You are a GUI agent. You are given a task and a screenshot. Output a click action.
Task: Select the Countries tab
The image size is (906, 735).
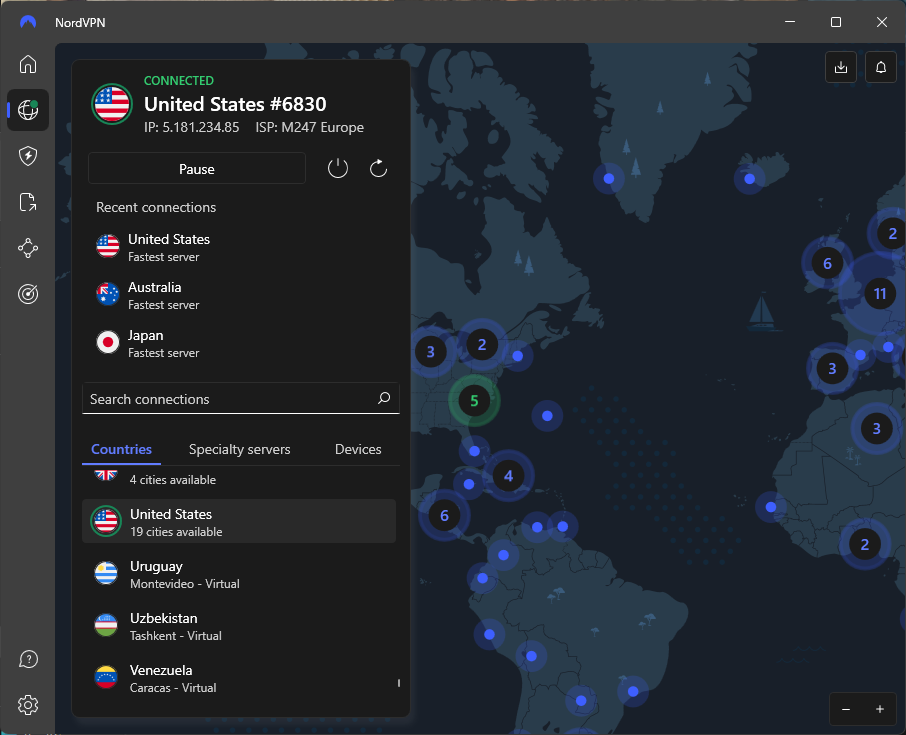[121, 449]
